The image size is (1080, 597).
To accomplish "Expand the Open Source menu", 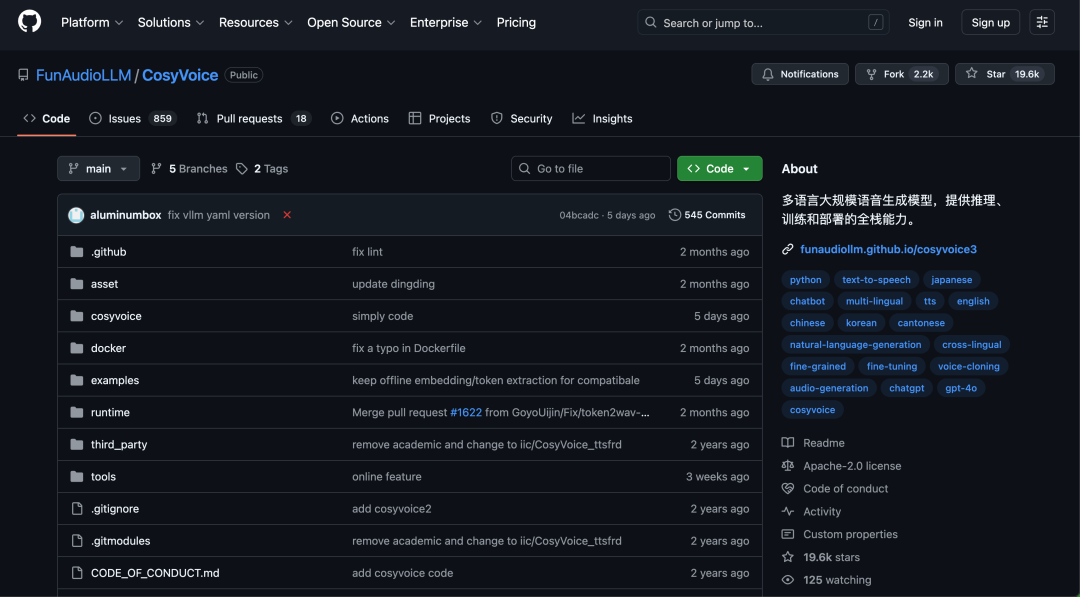I will [x=351, y=23].
